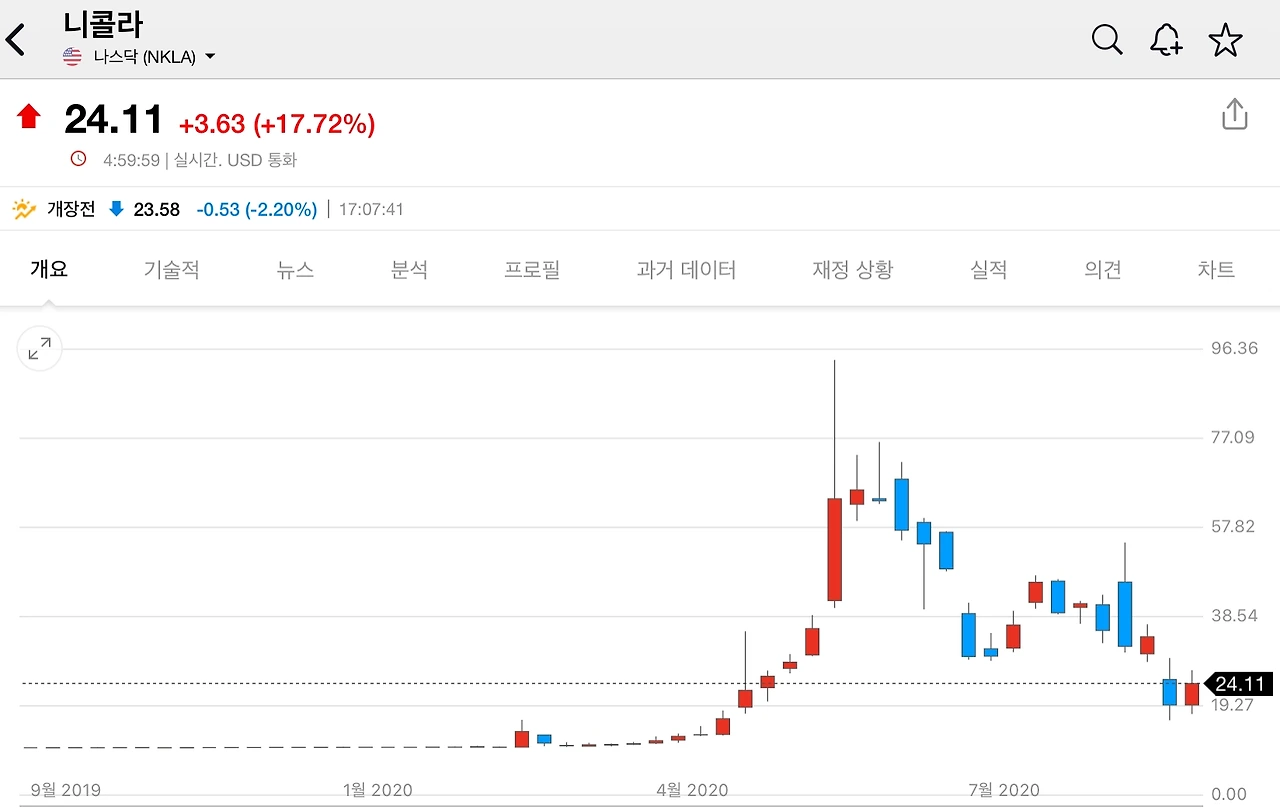
Task: Tap the 24.11 price tag on chart axis
Action: (1239, 684)
